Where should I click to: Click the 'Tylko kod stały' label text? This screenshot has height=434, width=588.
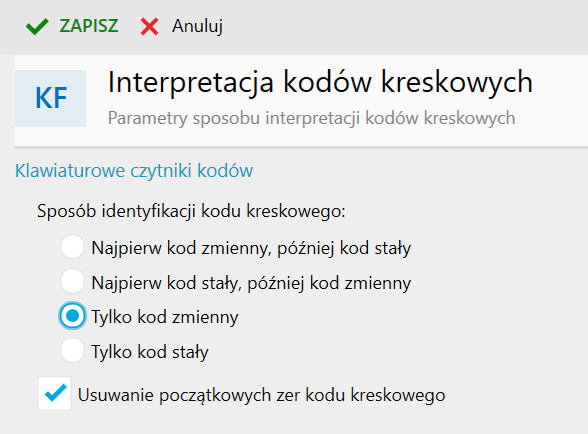(150, 352)
